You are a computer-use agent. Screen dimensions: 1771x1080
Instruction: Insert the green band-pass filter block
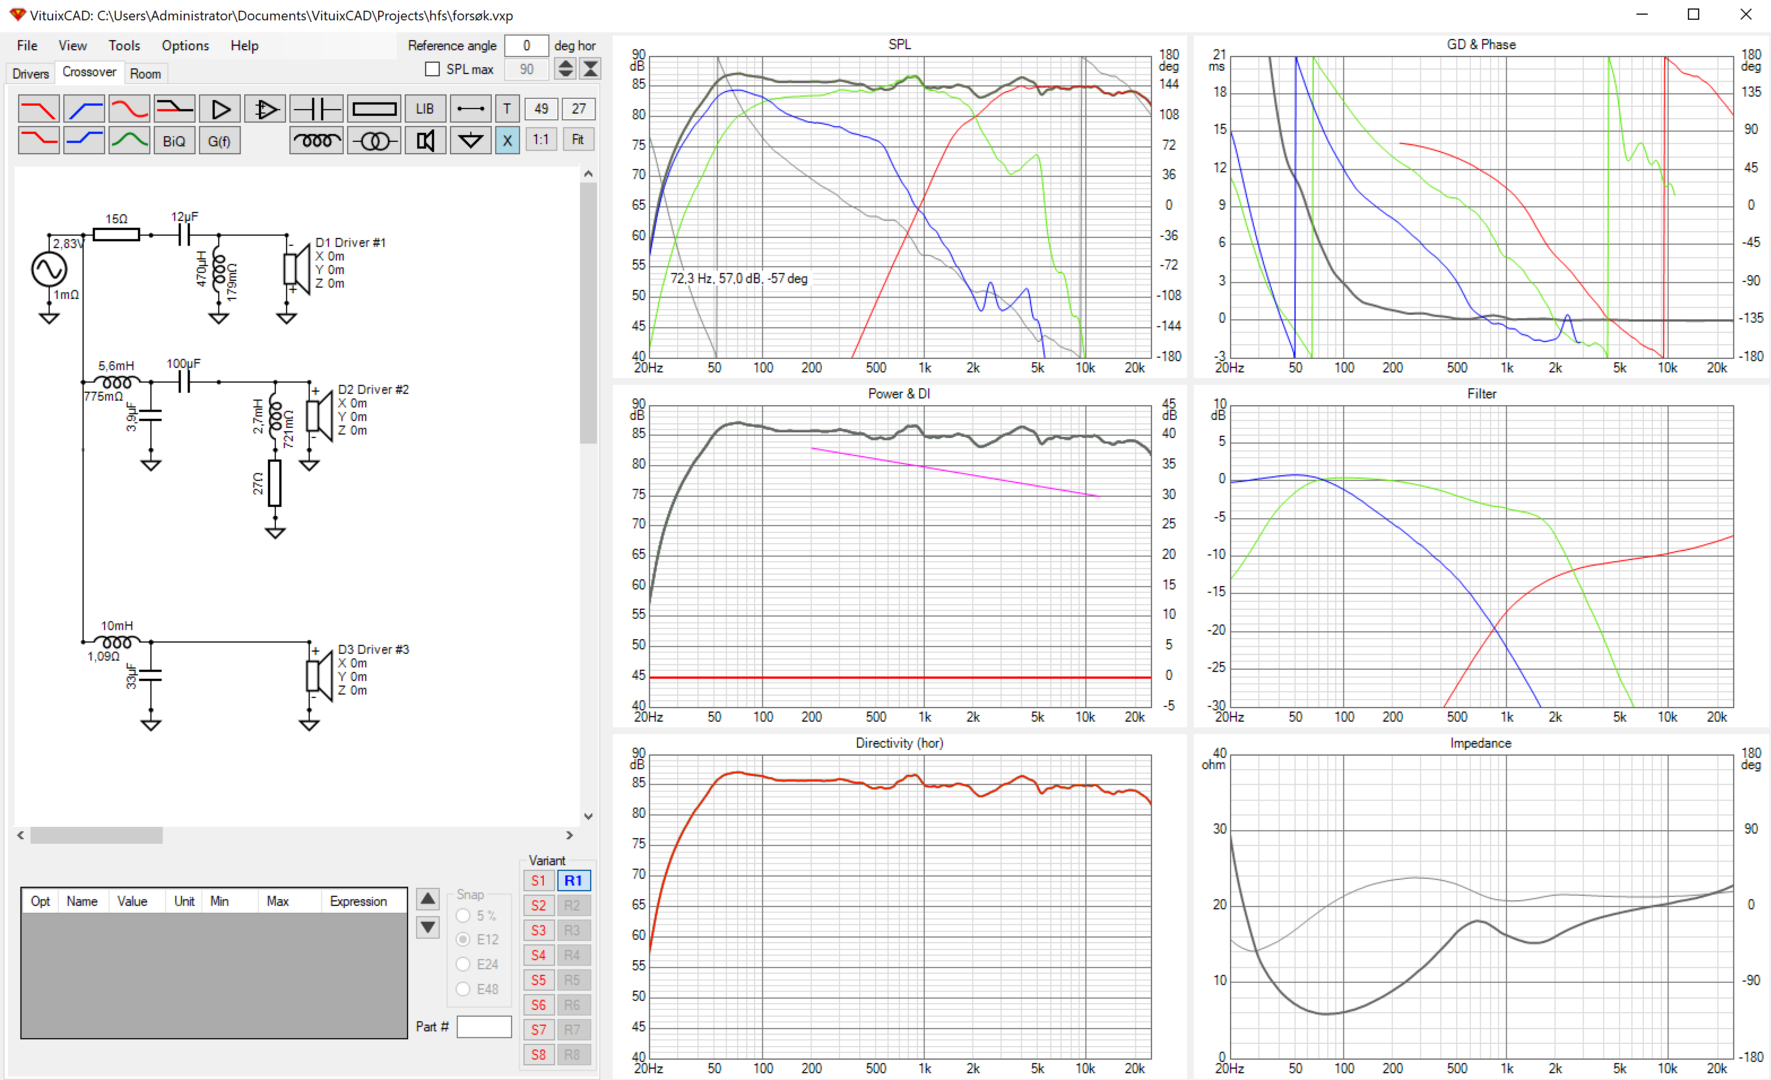[x=129, y=141]
